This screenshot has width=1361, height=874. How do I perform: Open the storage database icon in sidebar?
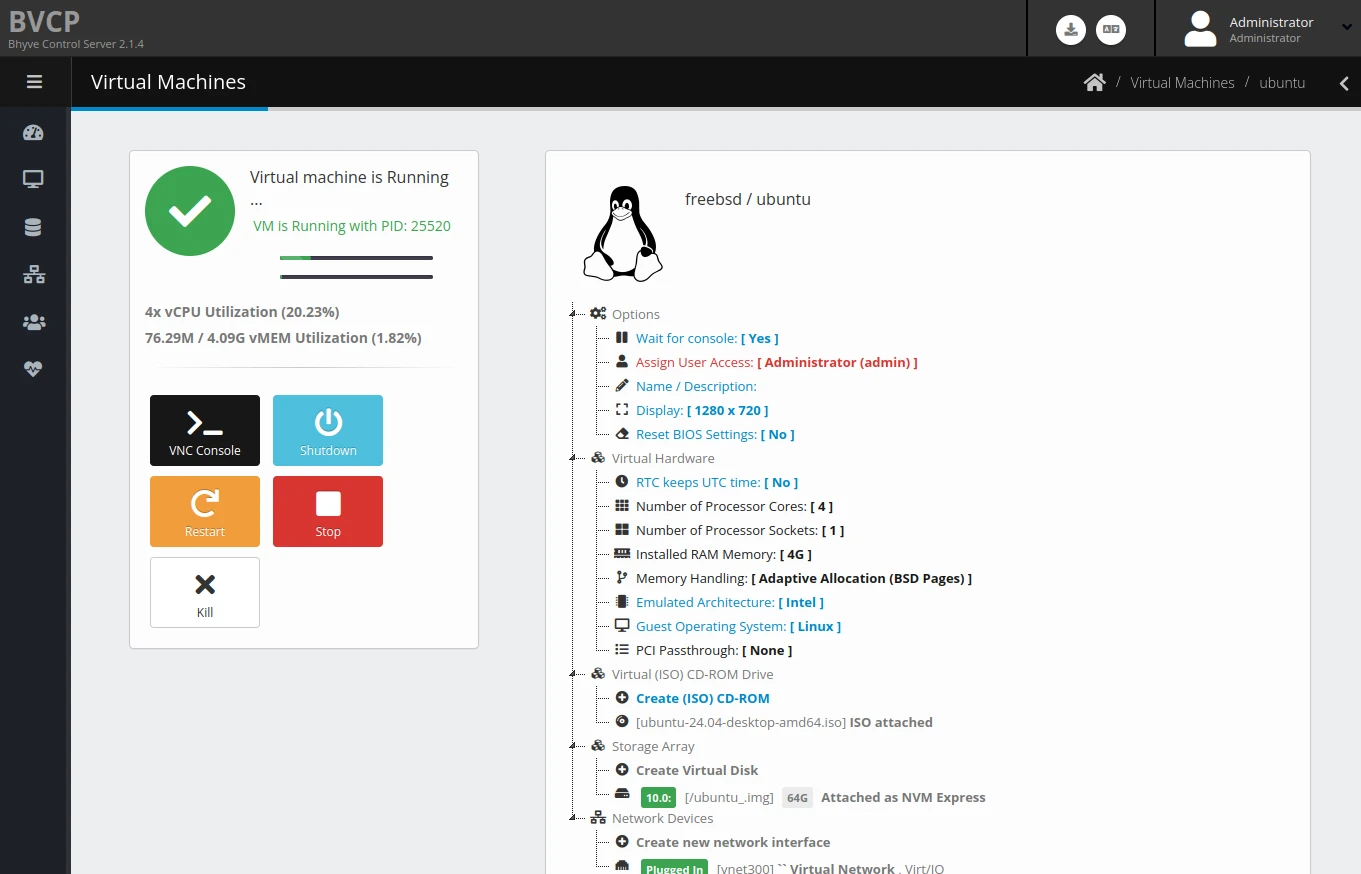pos(33,228)
